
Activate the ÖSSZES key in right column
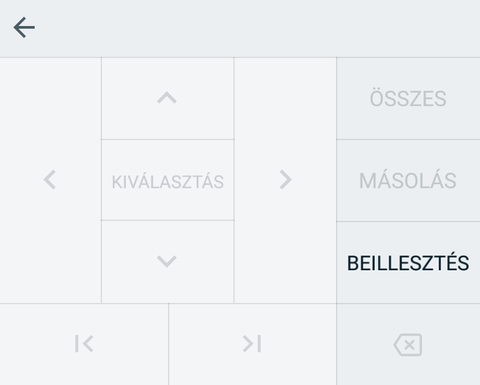[x=408, y=98]
